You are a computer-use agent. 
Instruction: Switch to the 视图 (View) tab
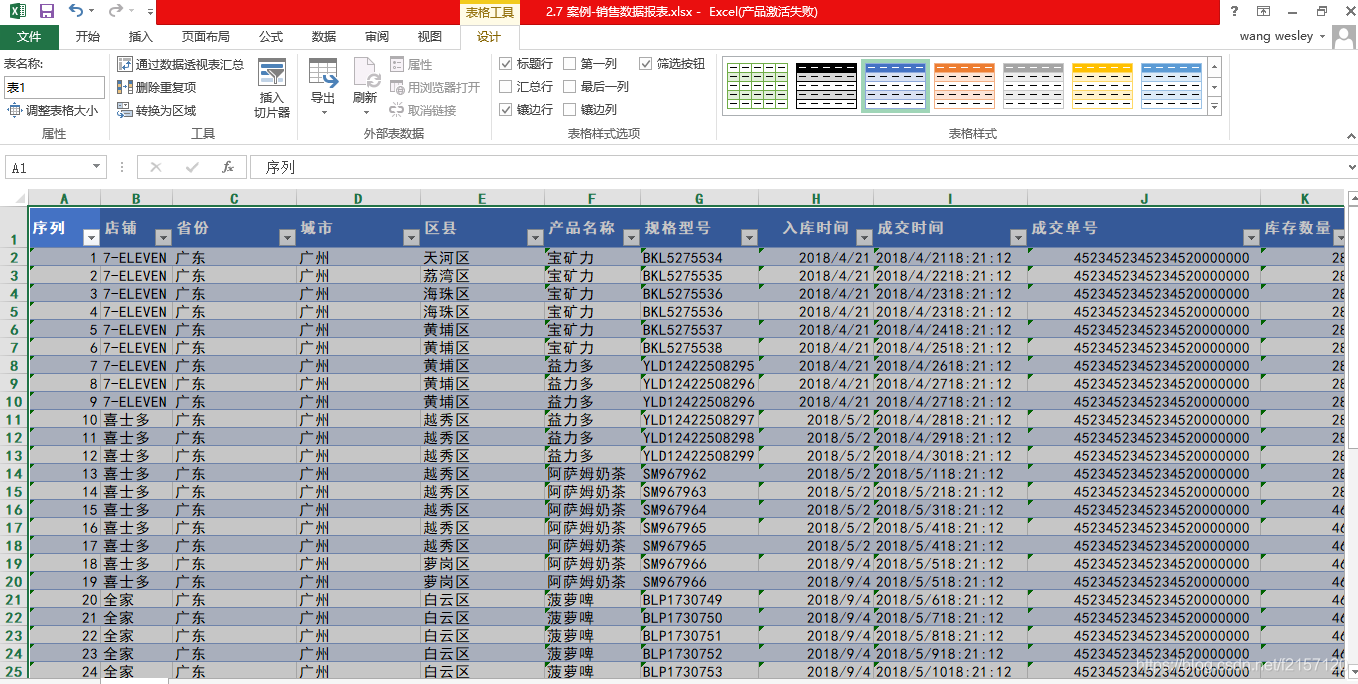(430, 37)
